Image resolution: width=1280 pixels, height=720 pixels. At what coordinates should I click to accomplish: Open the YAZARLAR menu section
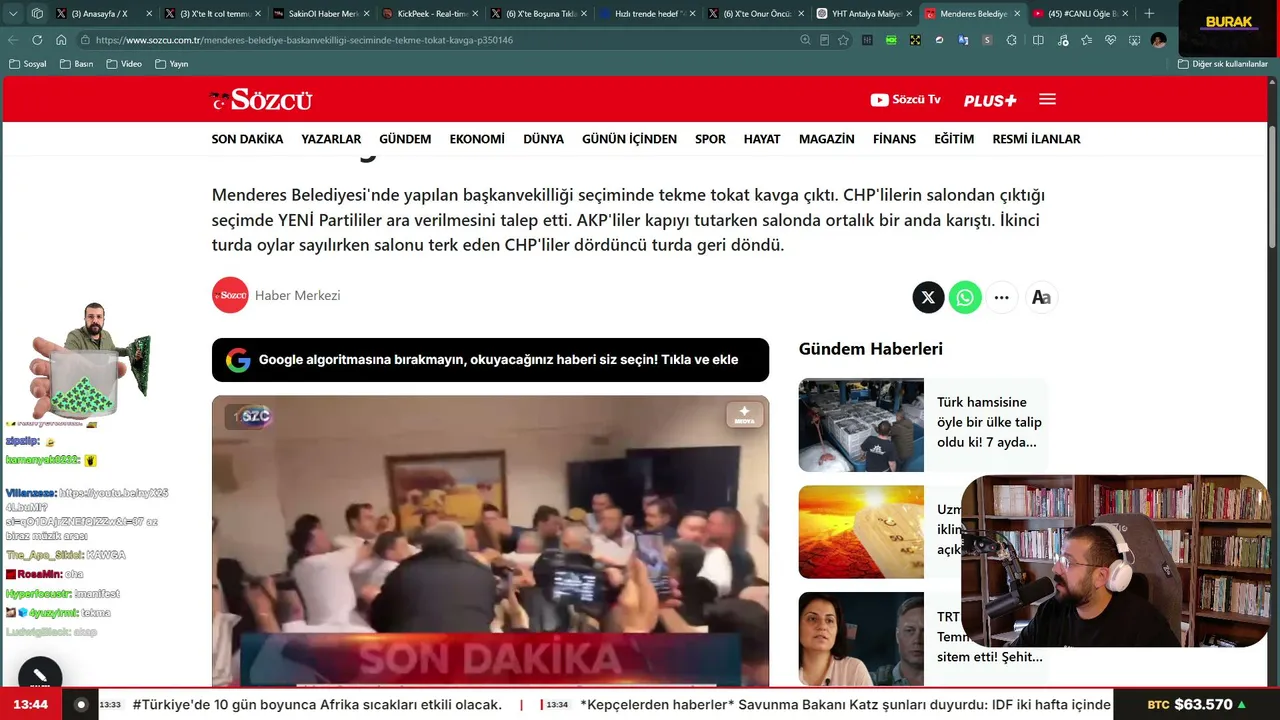click(x=331, y=139)
